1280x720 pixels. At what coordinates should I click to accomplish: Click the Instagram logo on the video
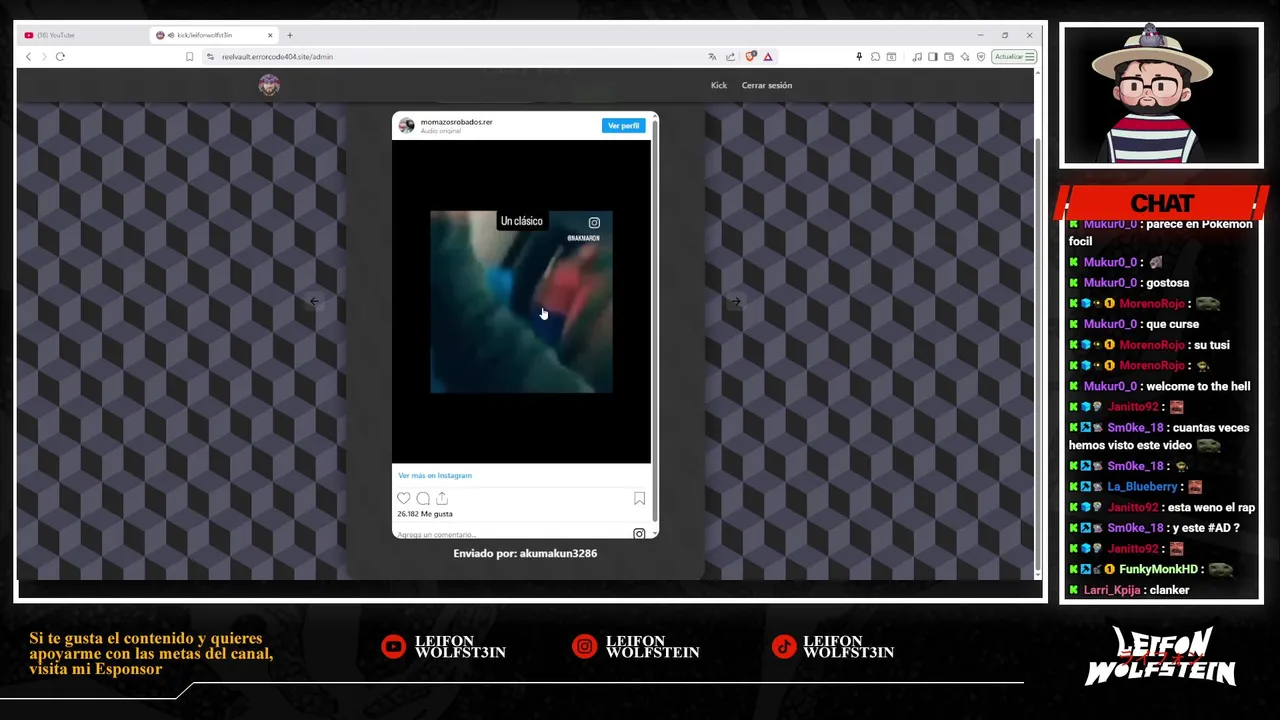tap(594, 223)
